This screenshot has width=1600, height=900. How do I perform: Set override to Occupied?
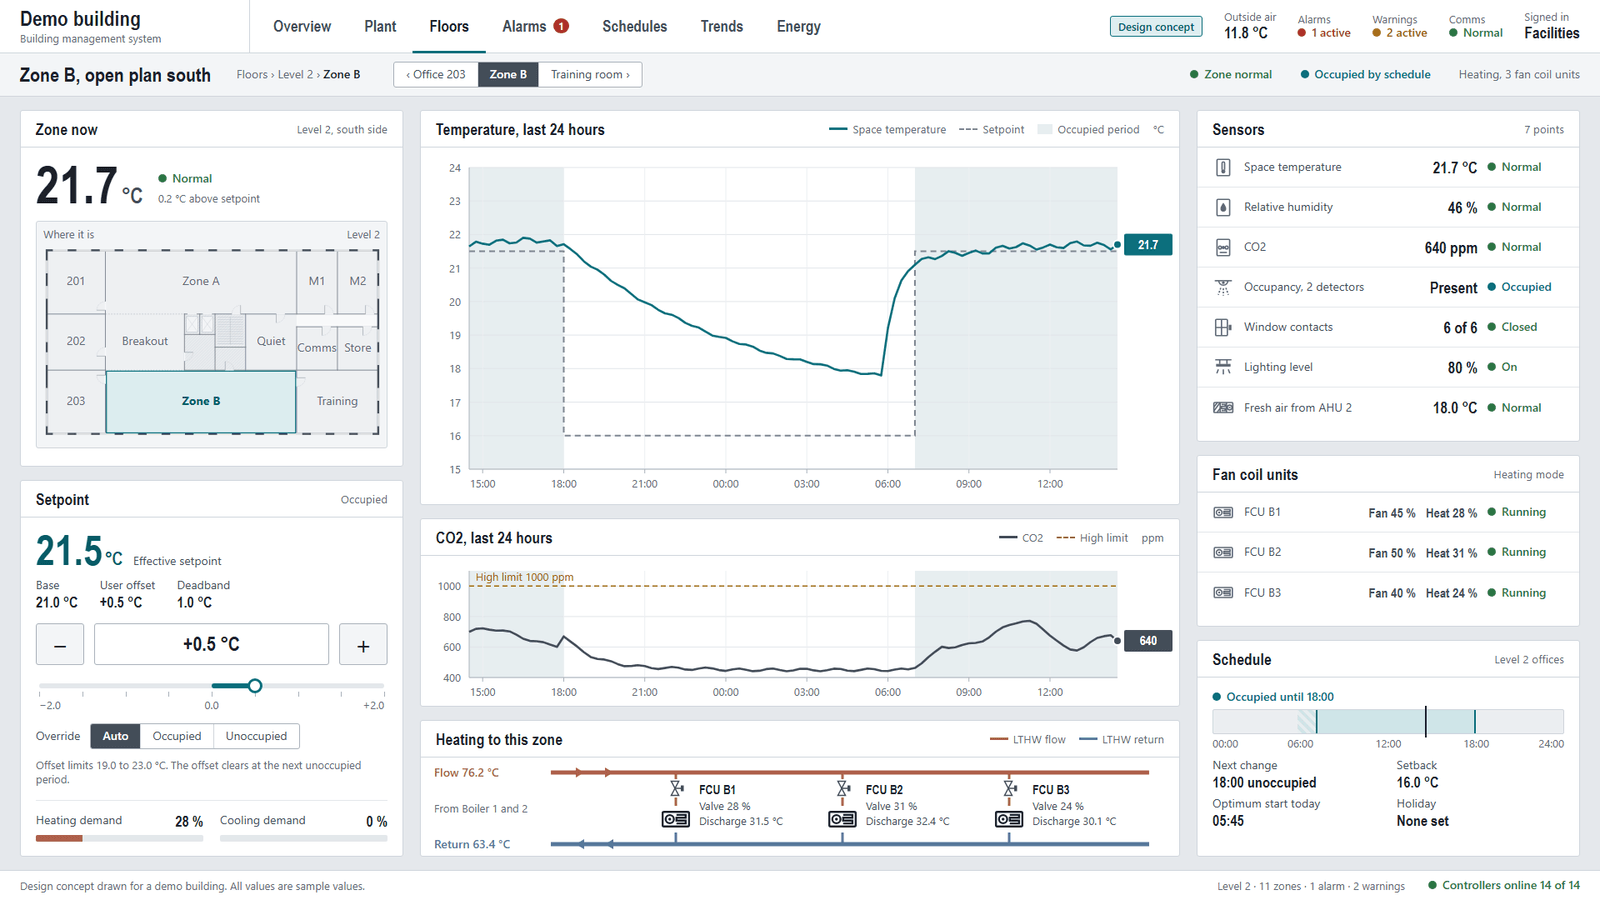177,736
